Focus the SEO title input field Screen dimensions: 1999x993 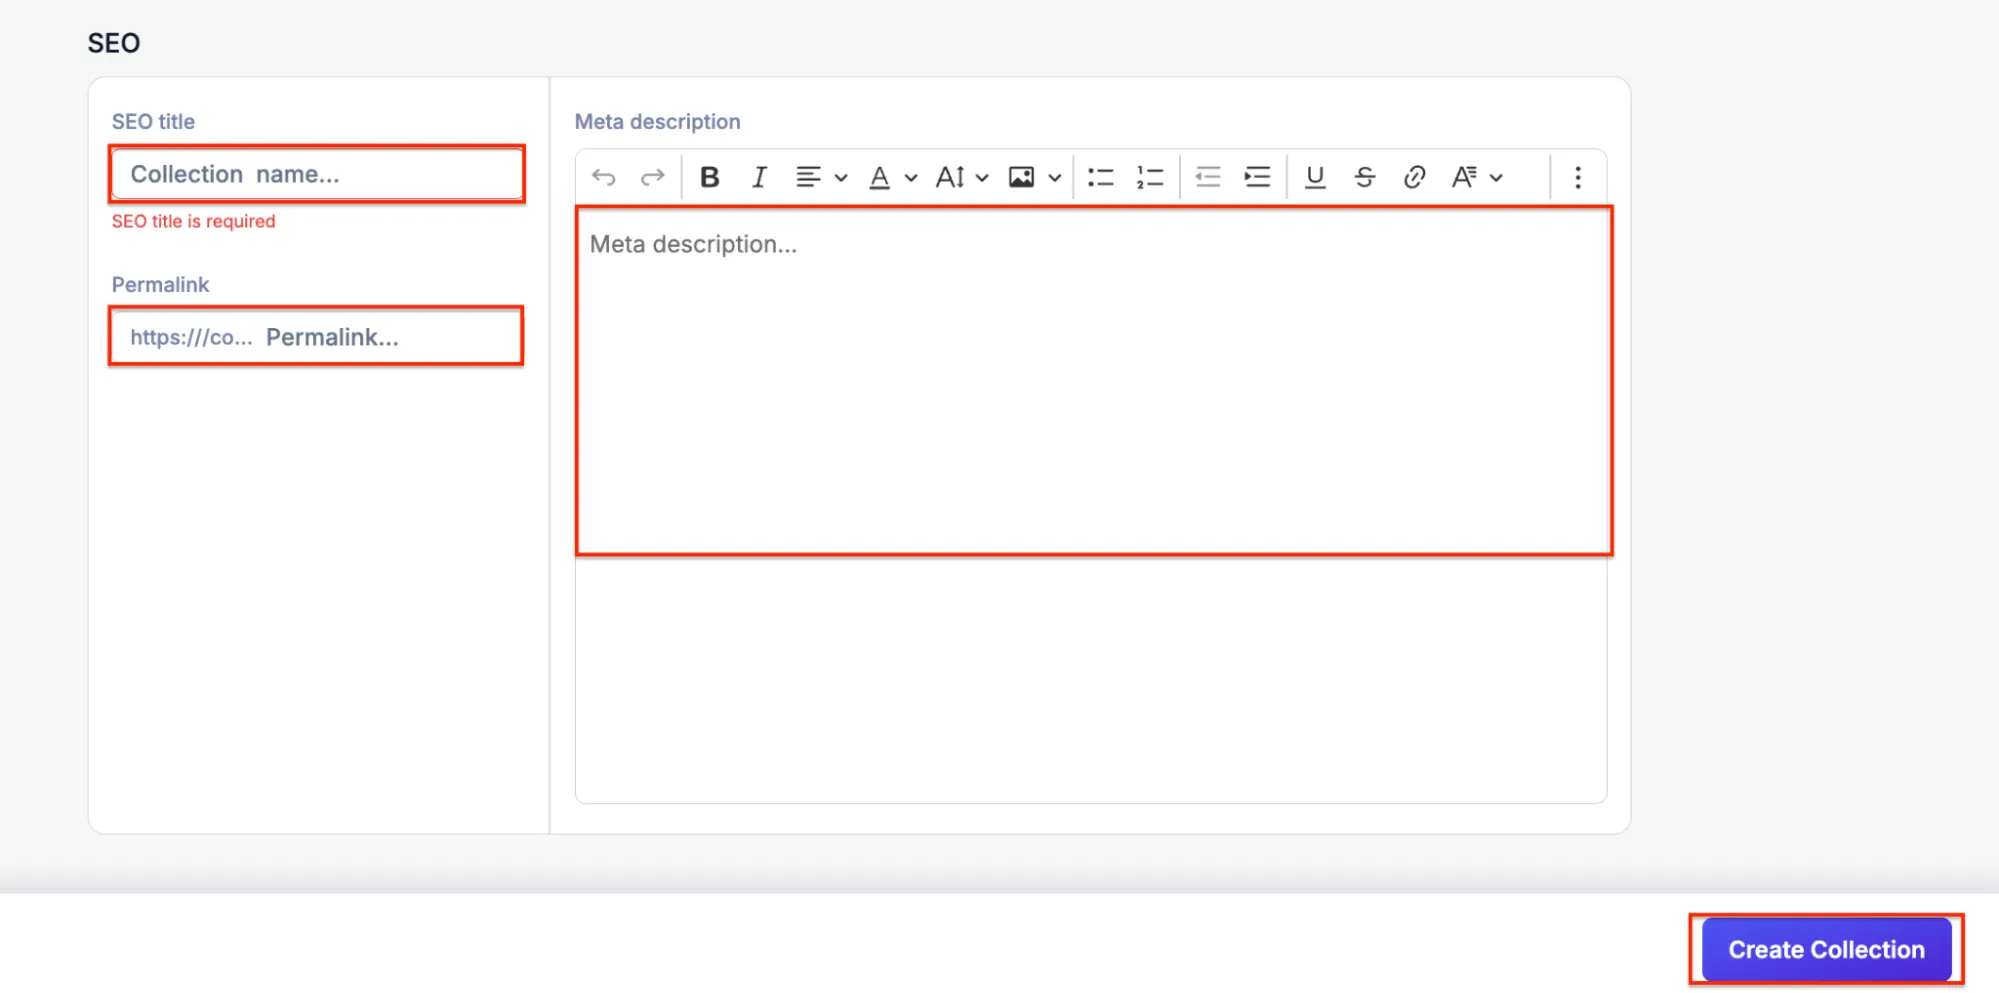click(317, 174)
